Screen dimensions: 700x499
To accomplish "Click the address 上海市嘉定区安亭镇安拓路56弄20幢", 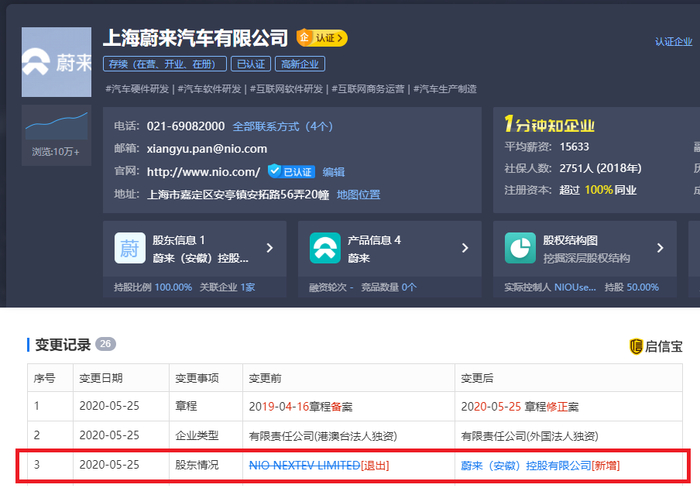I will click(x=238, y=195).
